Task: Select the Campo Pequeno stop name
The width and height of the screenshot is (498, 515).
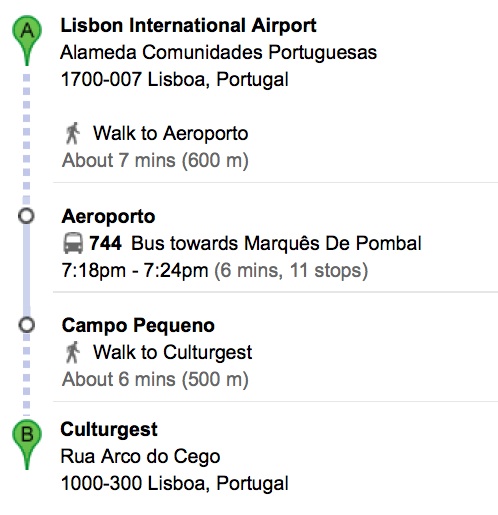Action: point(138,326)
